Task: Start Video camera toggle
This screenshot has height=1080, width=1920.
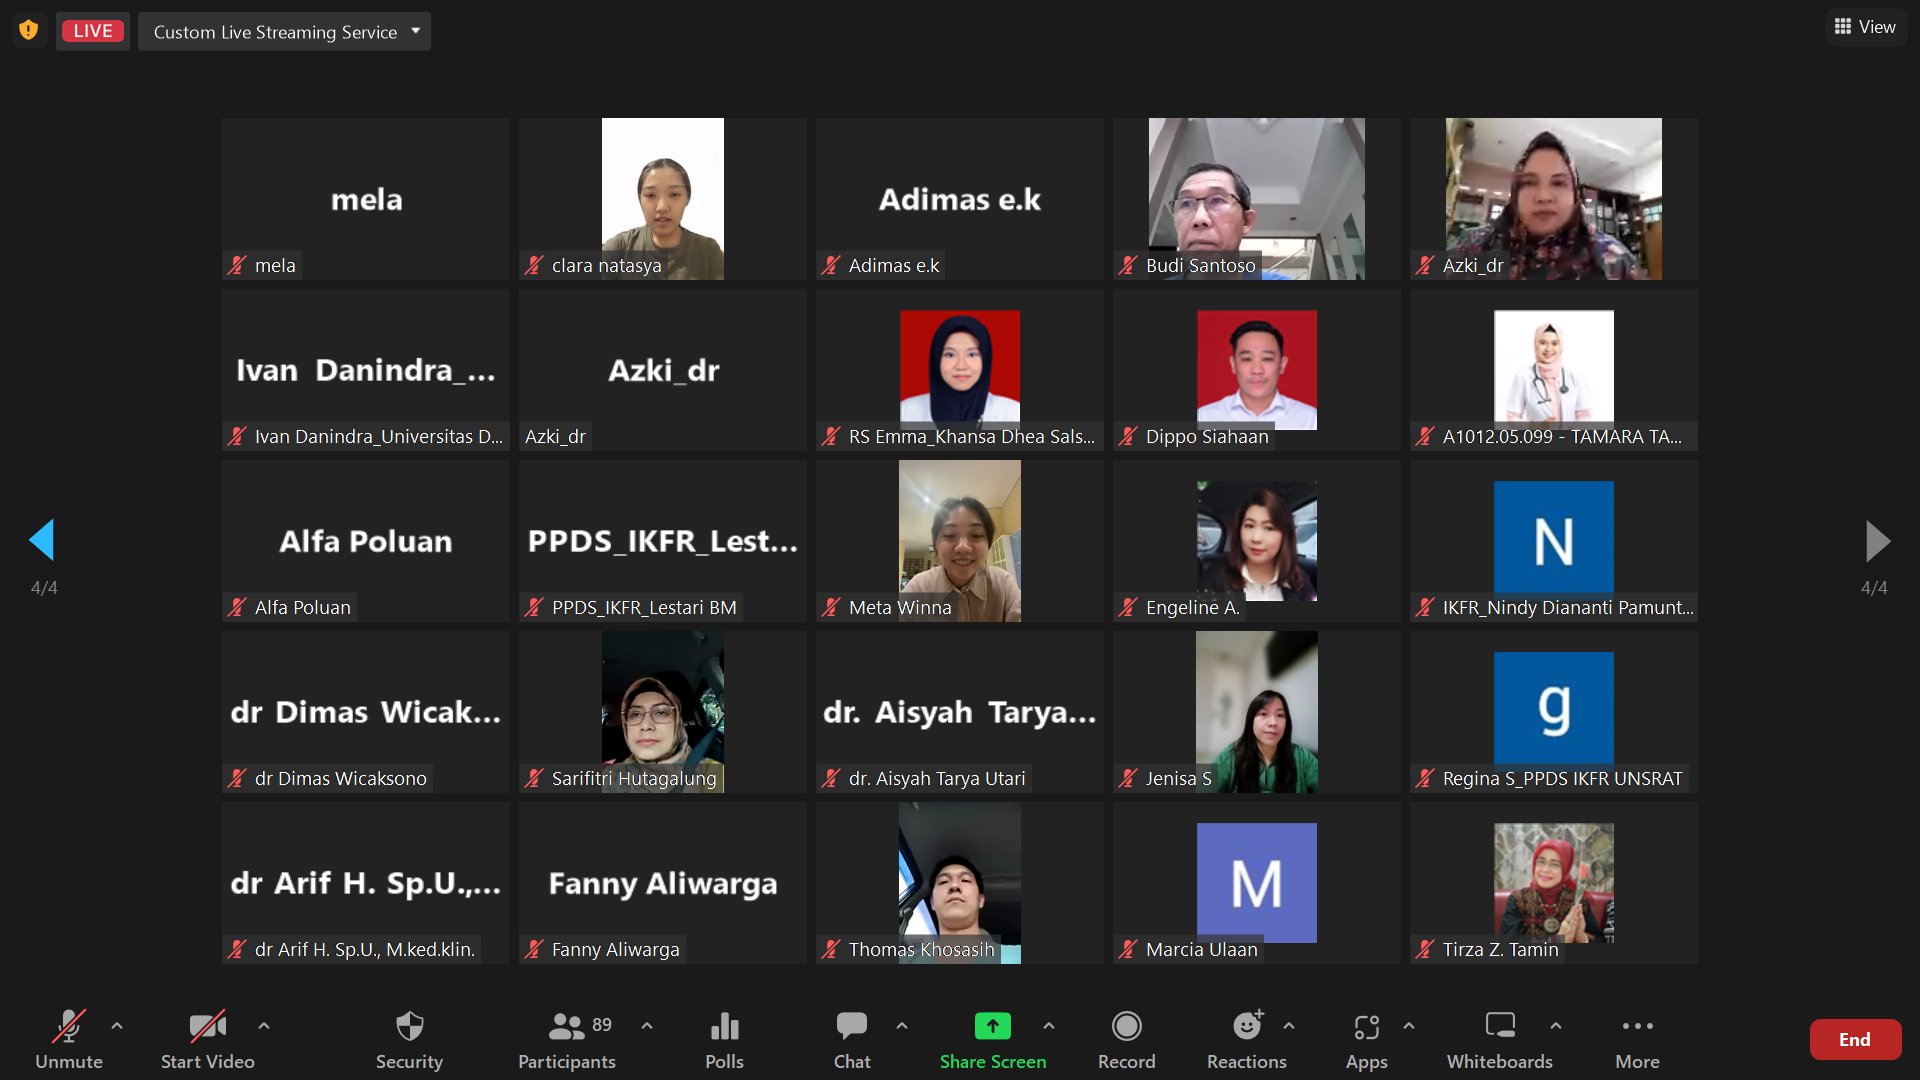Action: click(208, 1040)
